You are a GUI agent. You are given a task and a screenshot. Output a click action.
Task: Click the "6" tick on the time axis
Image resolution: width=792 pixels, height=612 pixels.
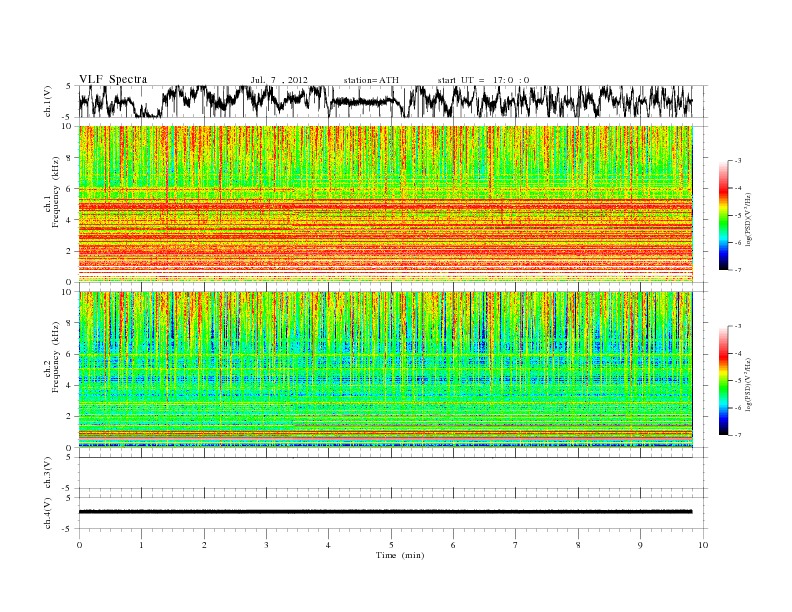(453, 545)
